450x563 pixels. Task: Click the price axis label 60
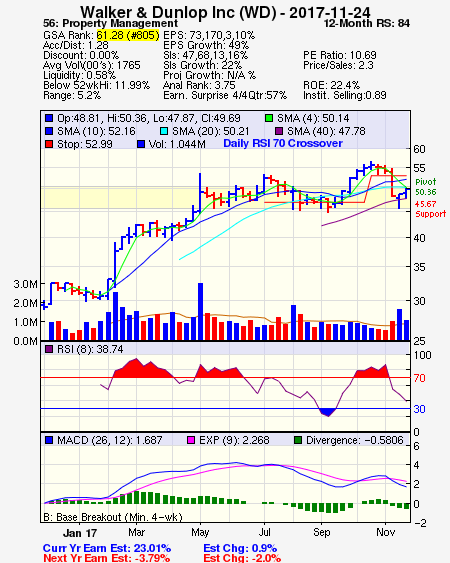tap(419, 149)
